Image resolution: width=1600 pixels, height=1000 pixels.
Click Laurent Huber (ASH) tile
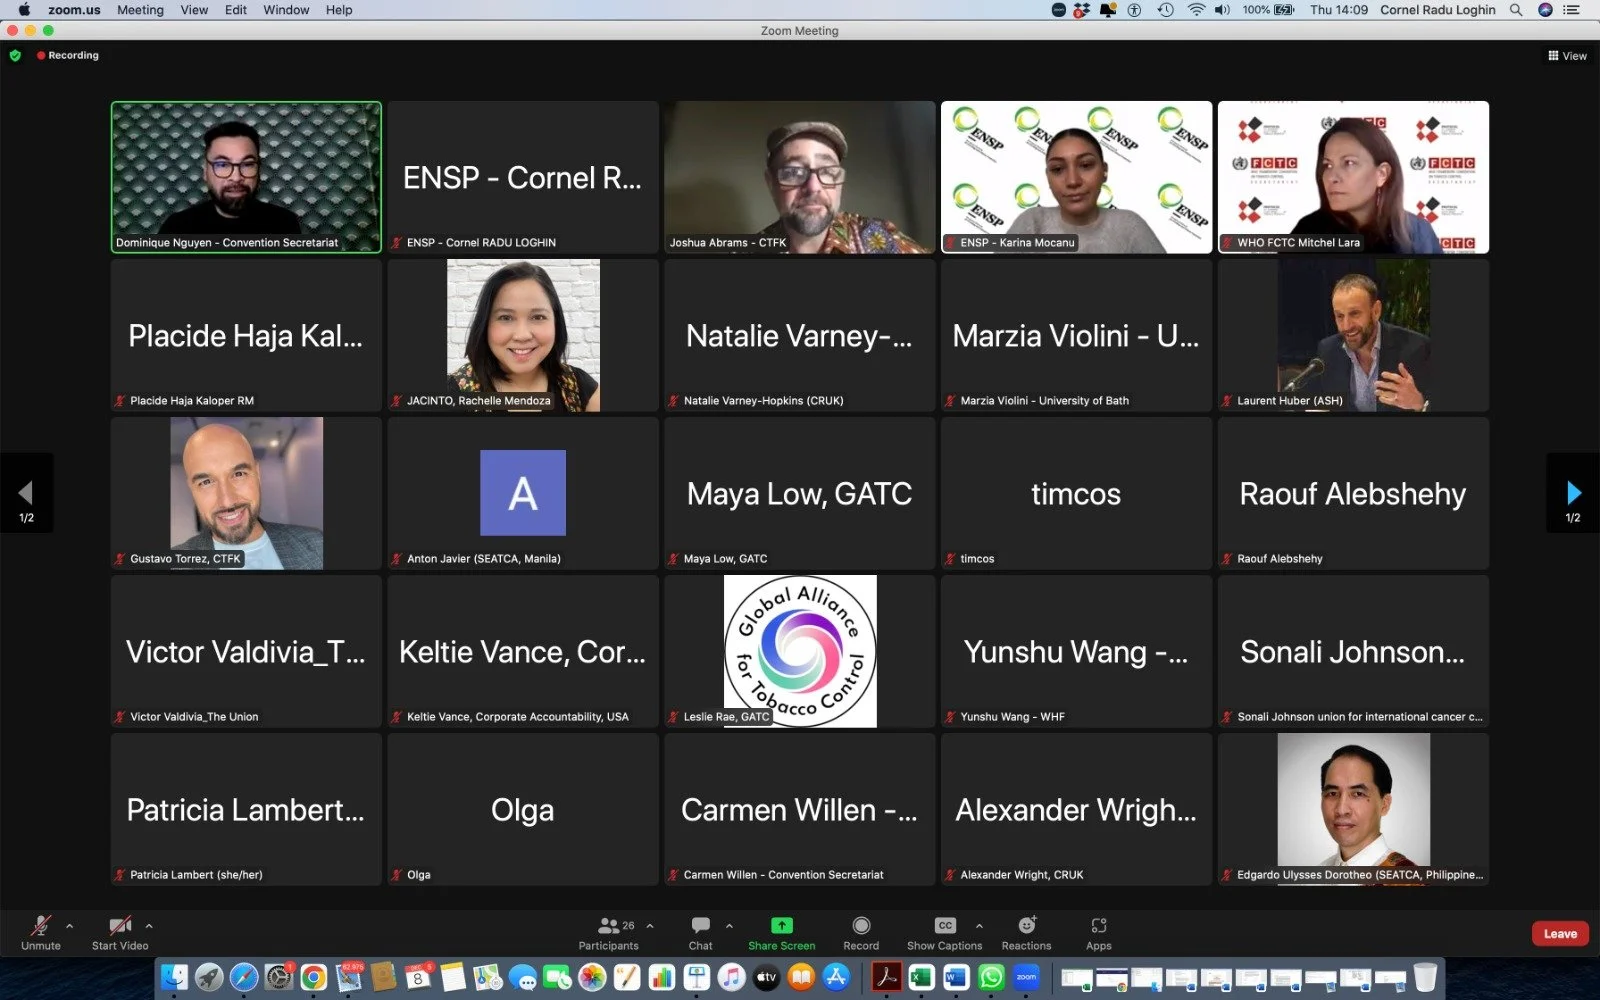coord(1353,335)
